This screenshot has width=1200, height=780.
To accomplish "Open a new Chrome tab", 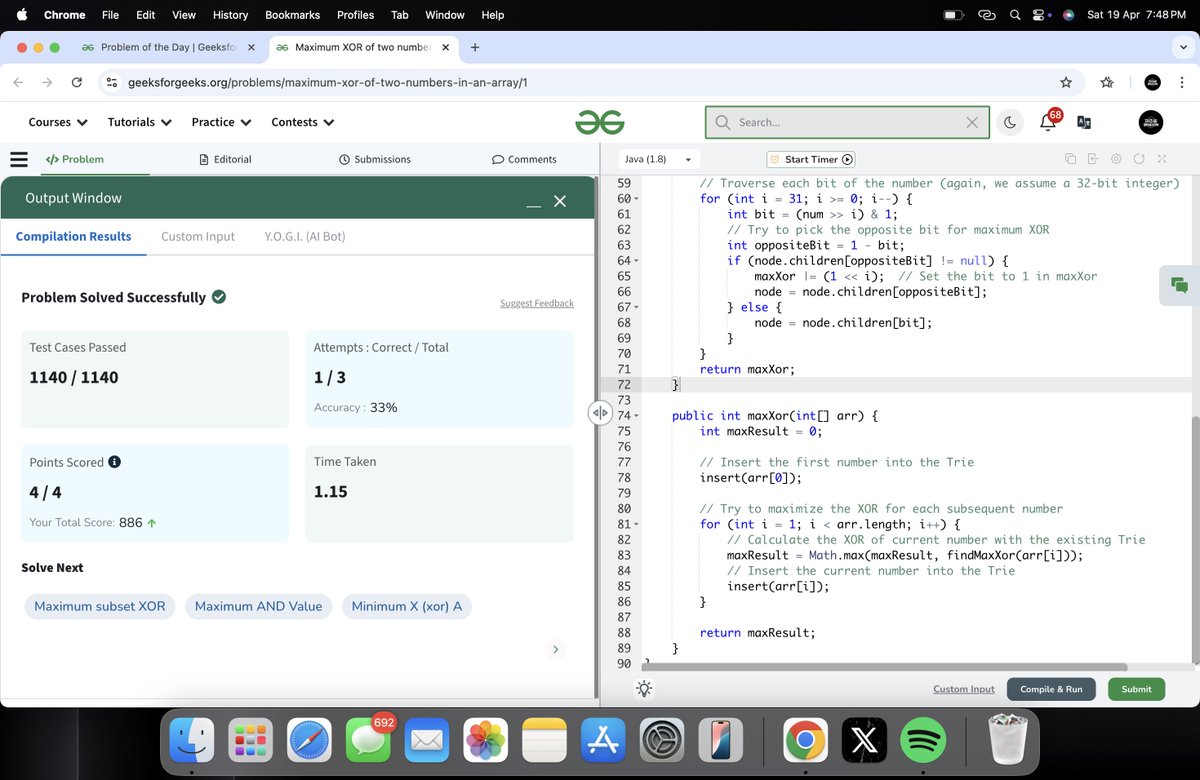I will click(x=475, y=47).
